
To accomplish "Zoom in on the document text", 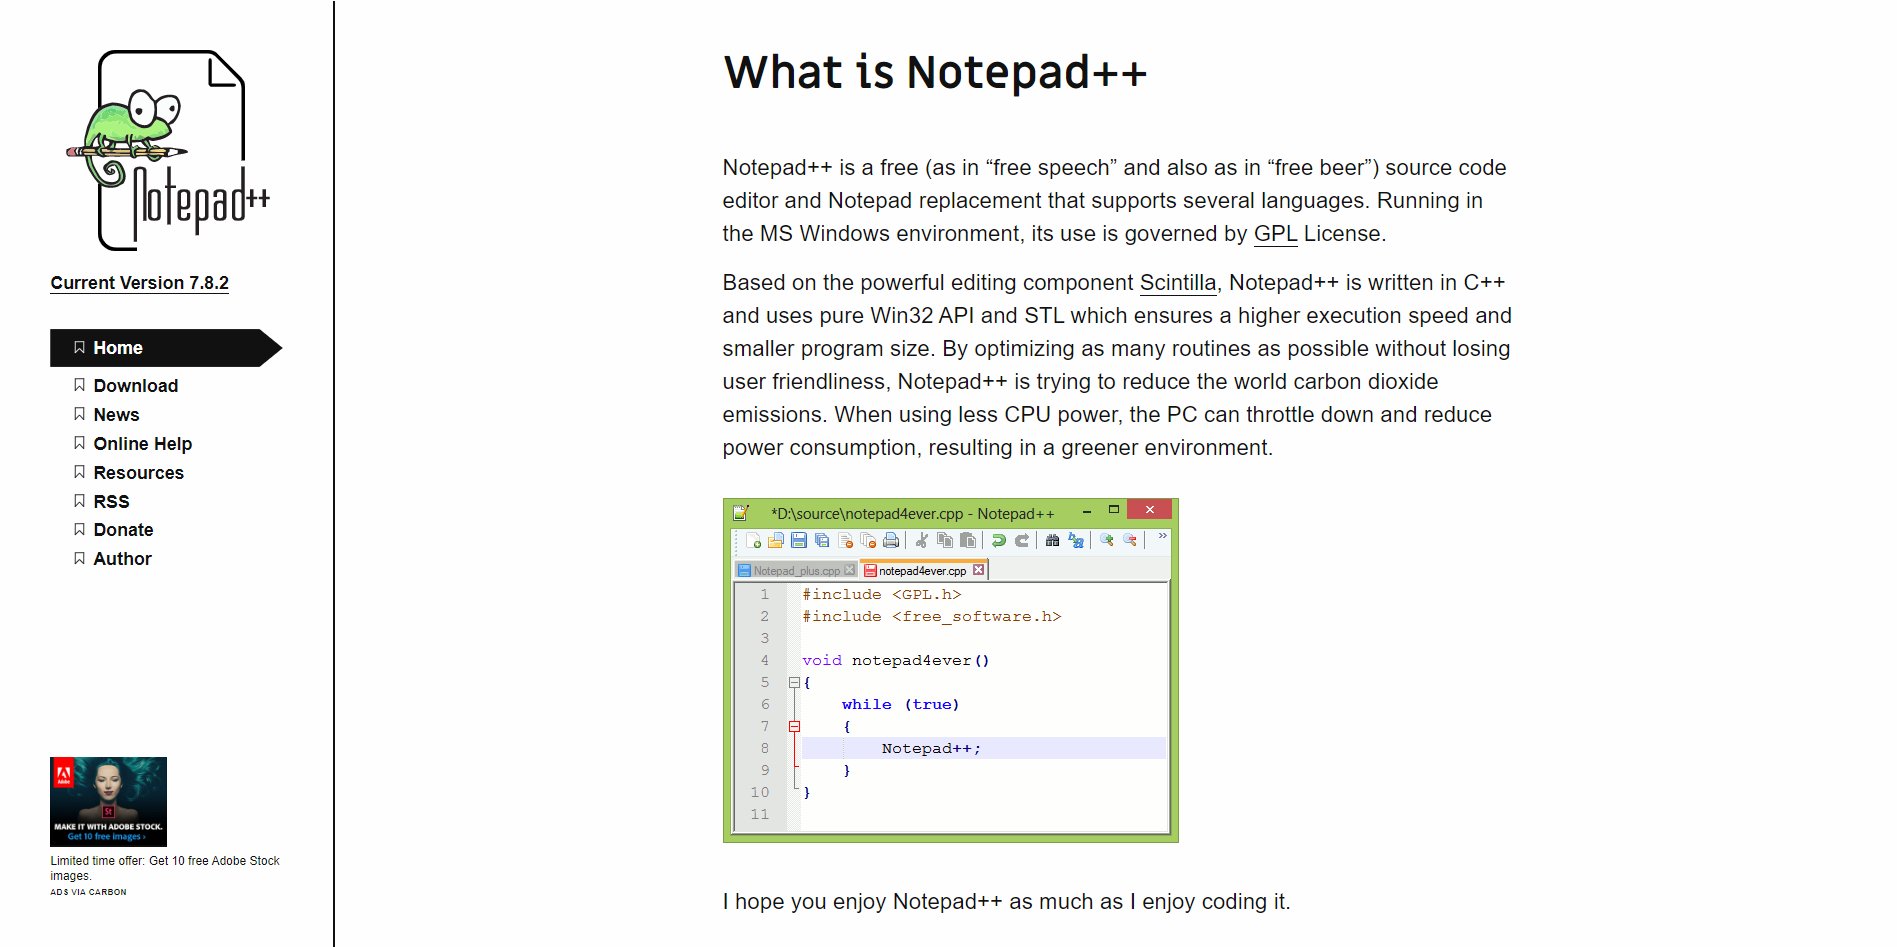I will [x=1107, y=541].
